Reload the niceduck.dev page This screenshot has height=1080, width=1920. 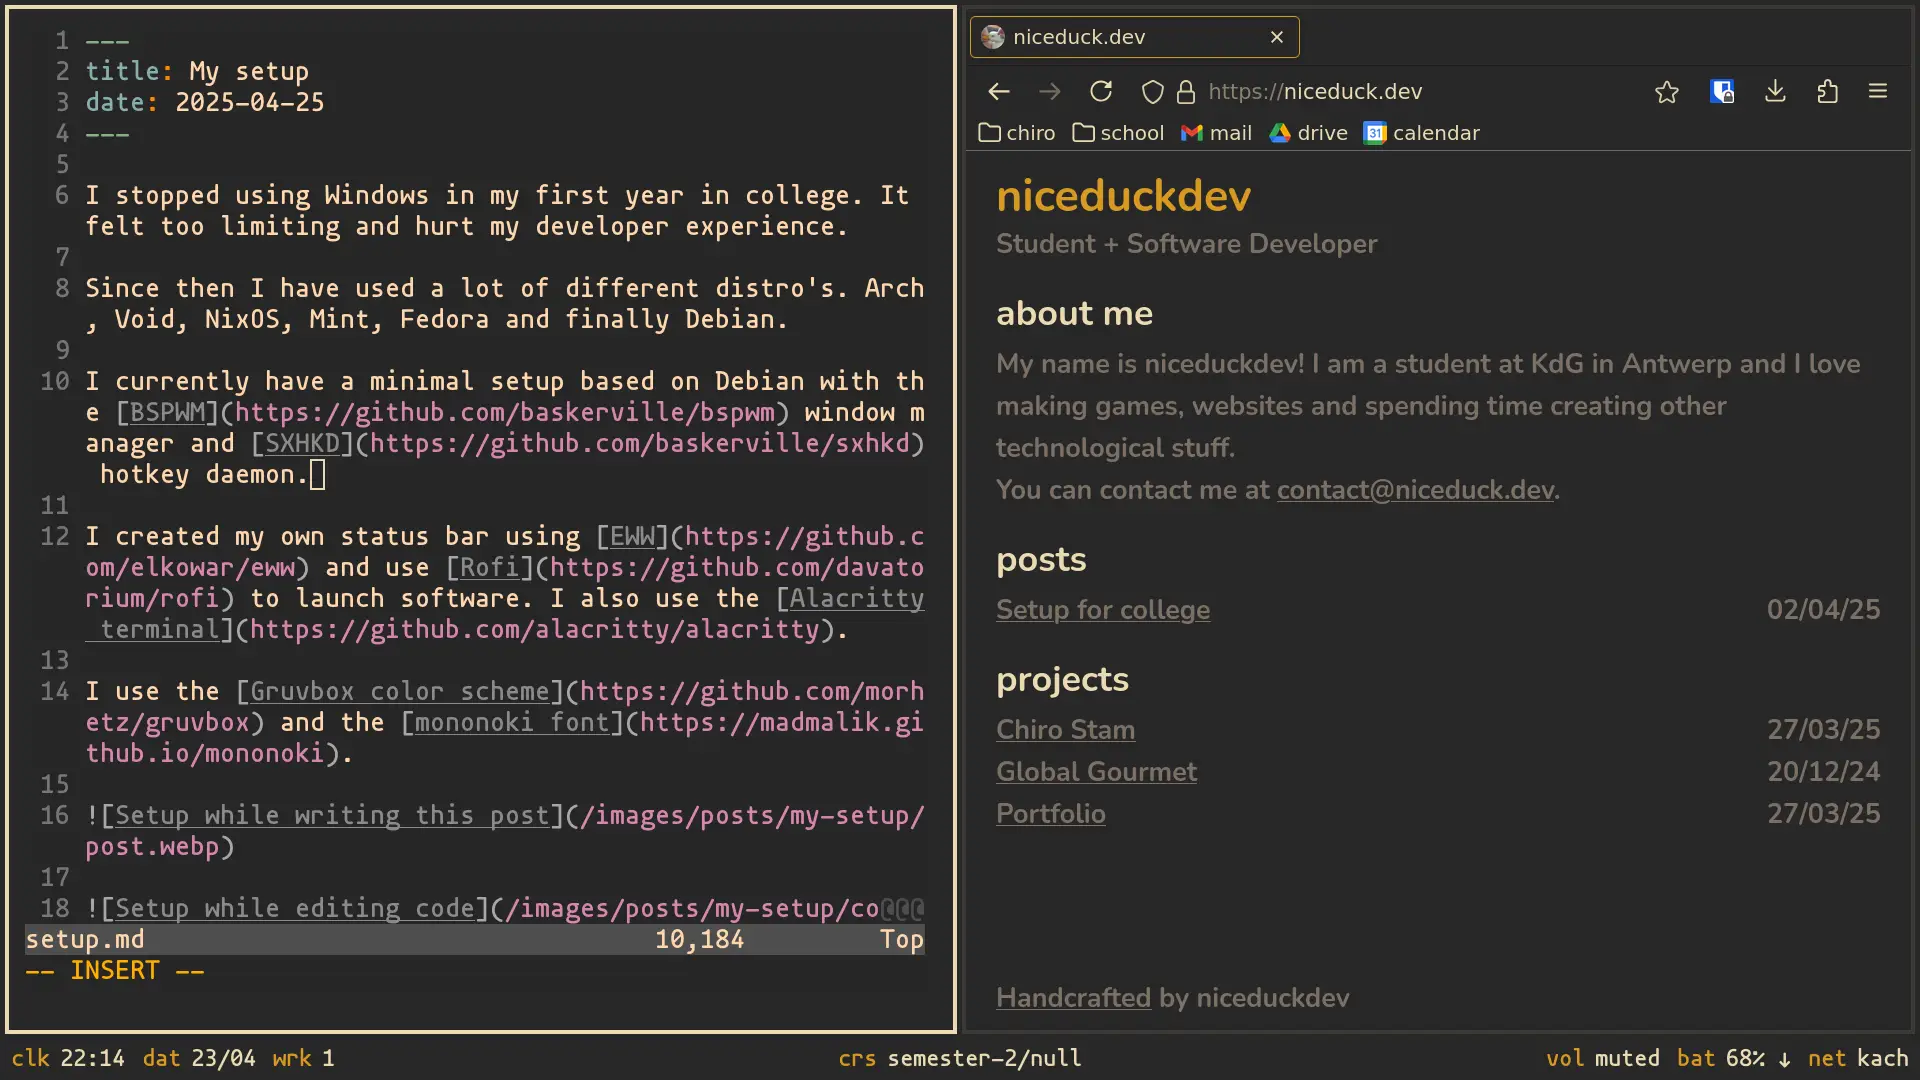[x=1100, y=91]
